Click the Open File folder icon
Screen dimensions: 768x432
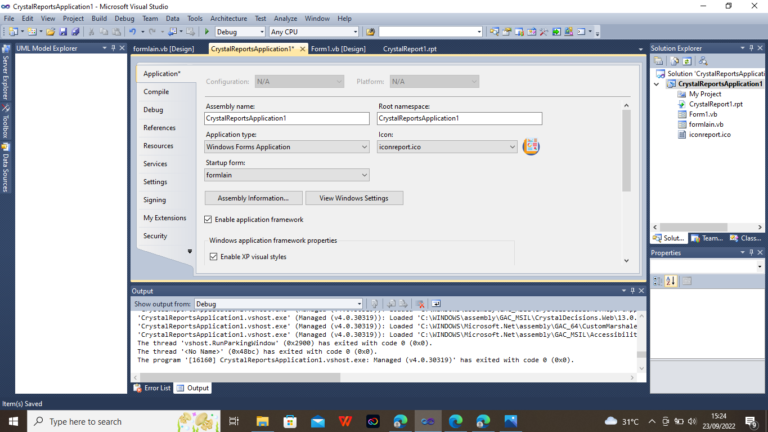[50, 32]
